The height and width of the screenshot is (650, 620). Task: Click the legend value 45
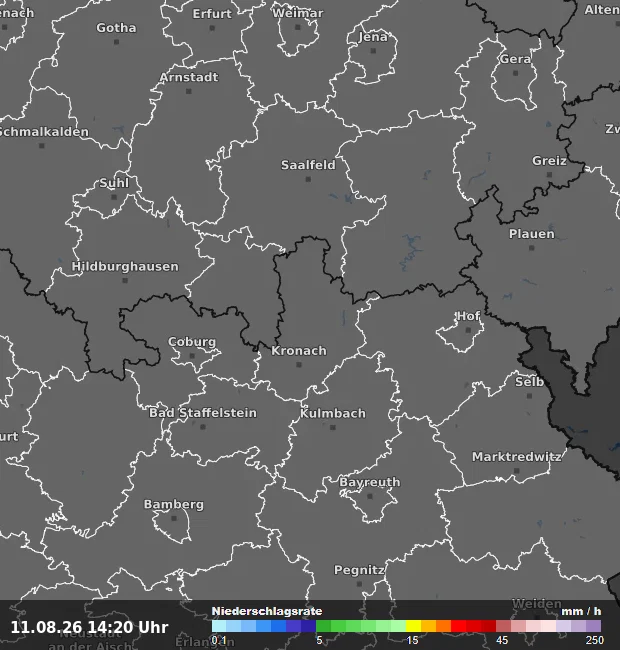click(502, 640)
